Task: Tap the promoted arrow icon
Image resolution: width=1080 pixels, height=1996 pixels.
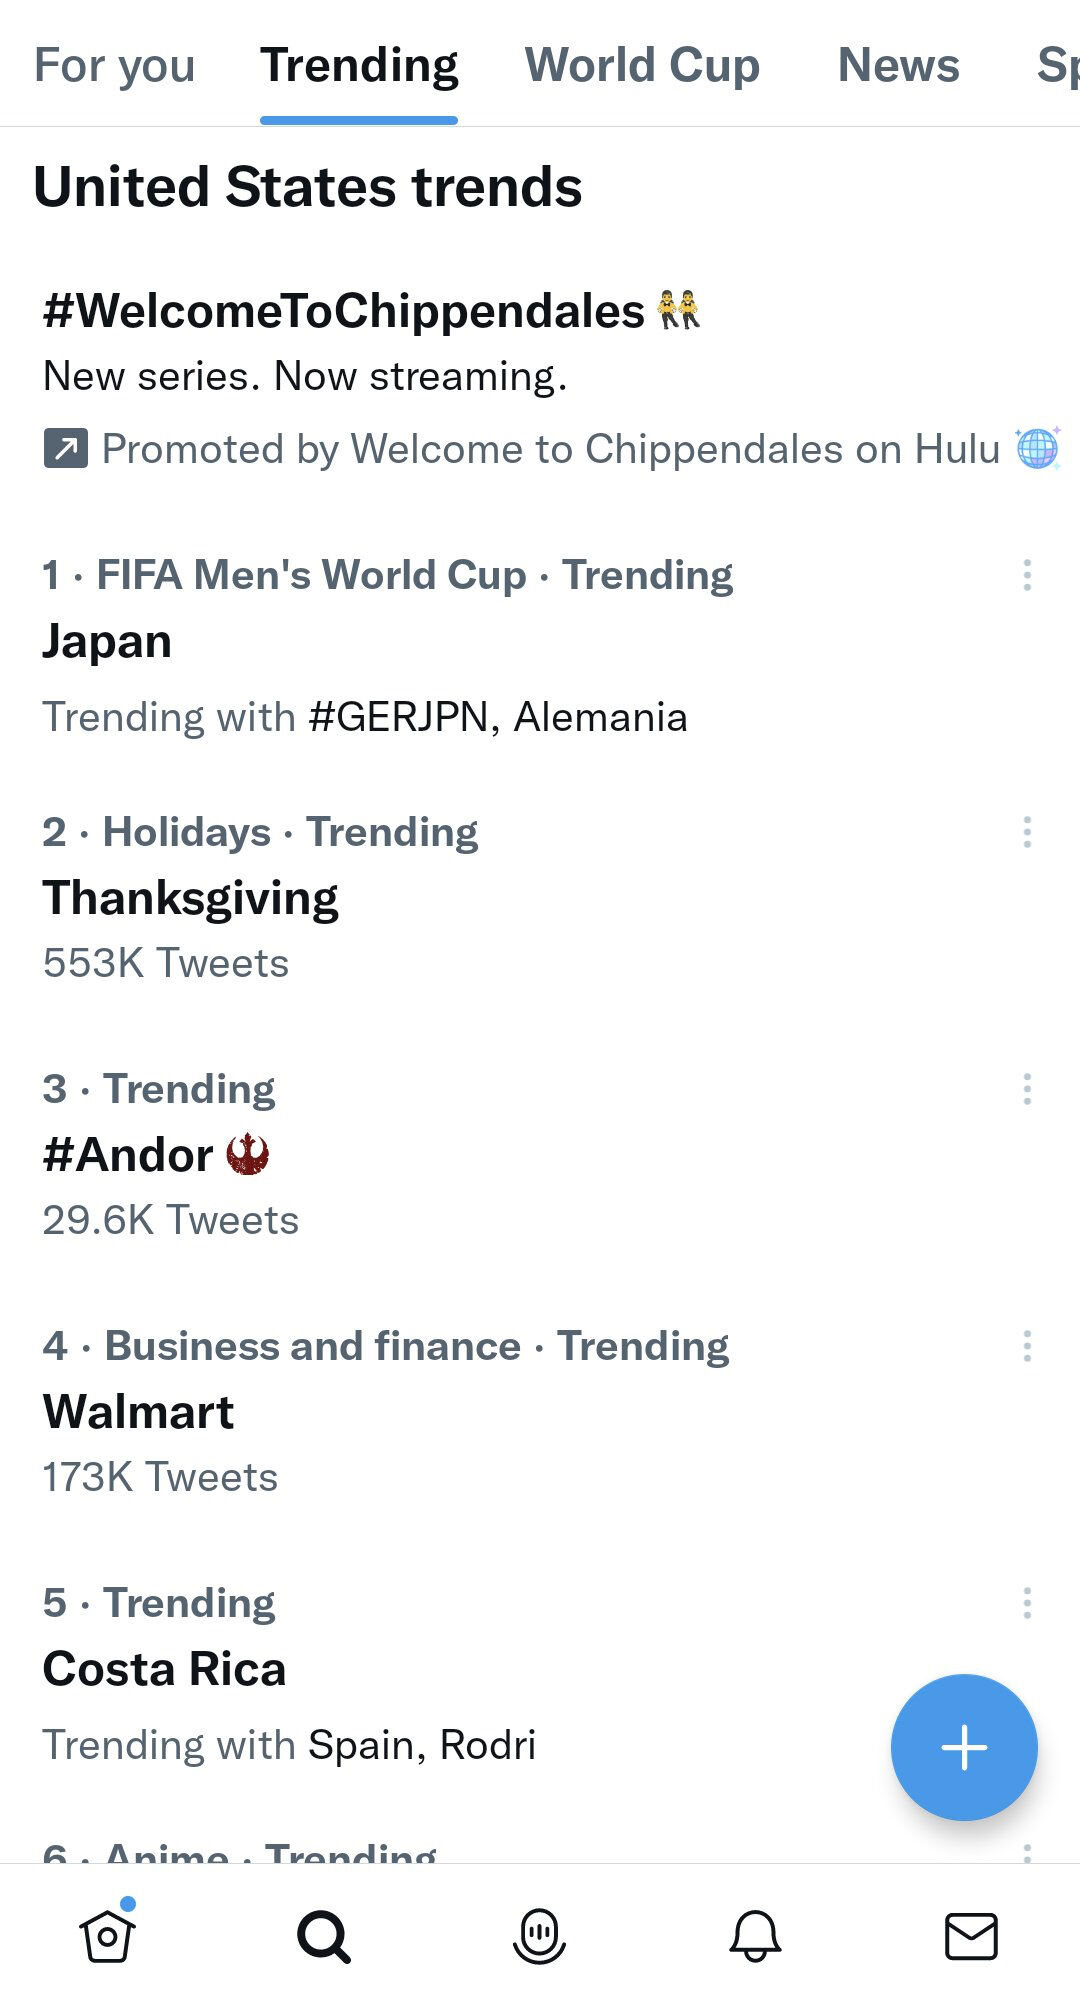Action: click(x=66, y=449)
